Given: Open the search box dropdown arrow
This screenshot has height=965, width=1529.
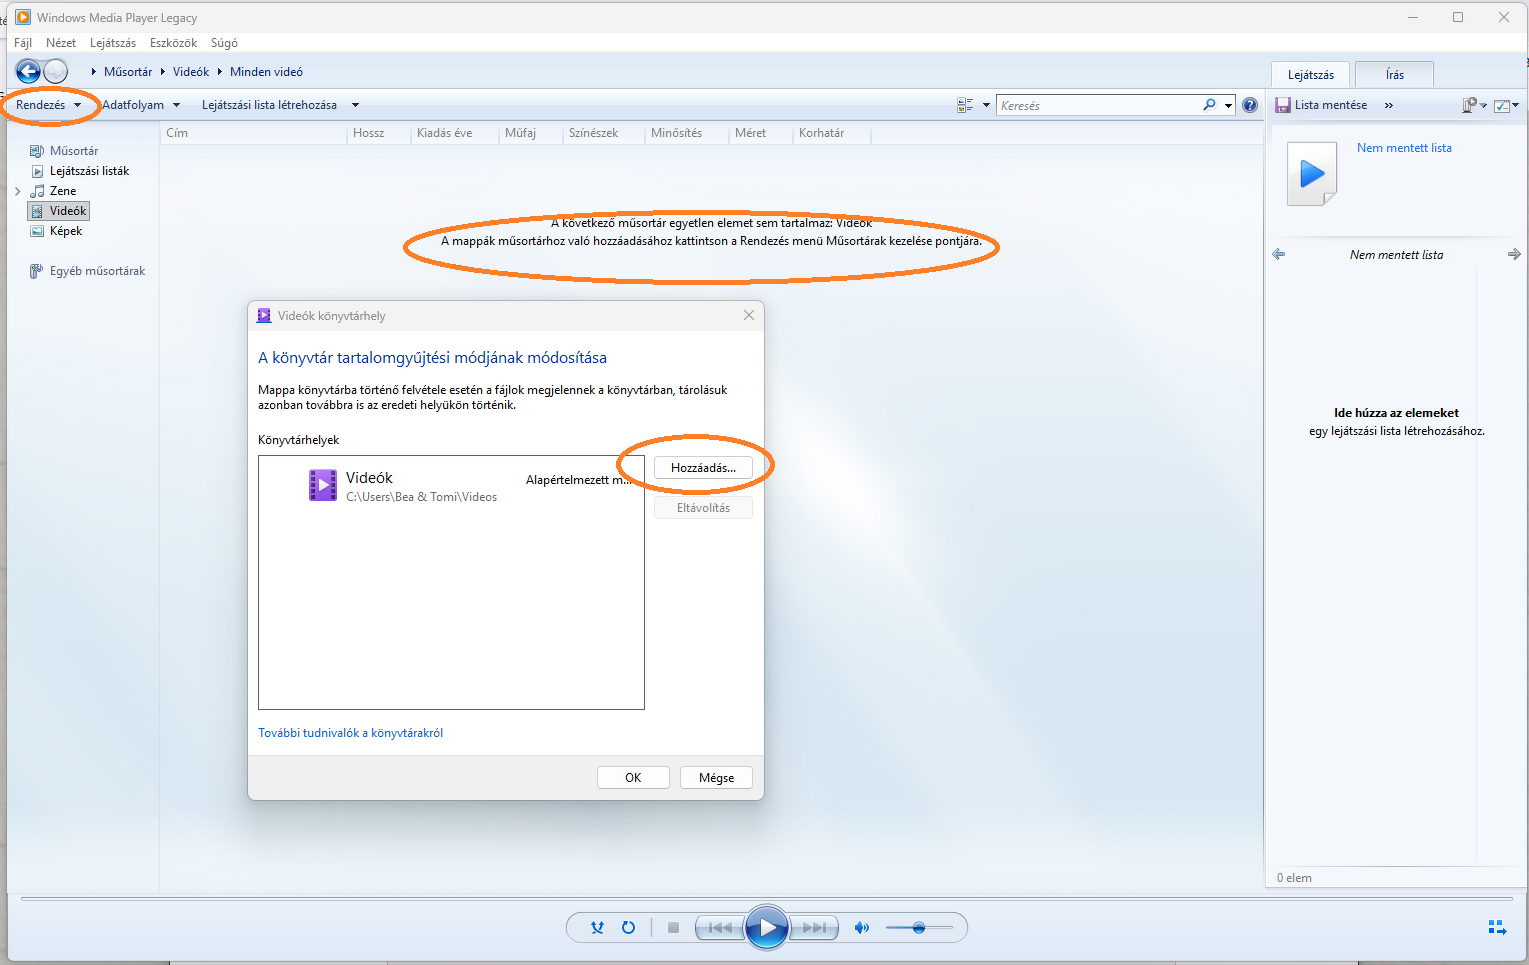Looking at the screenshot, I should click(x=1229, y=105).
